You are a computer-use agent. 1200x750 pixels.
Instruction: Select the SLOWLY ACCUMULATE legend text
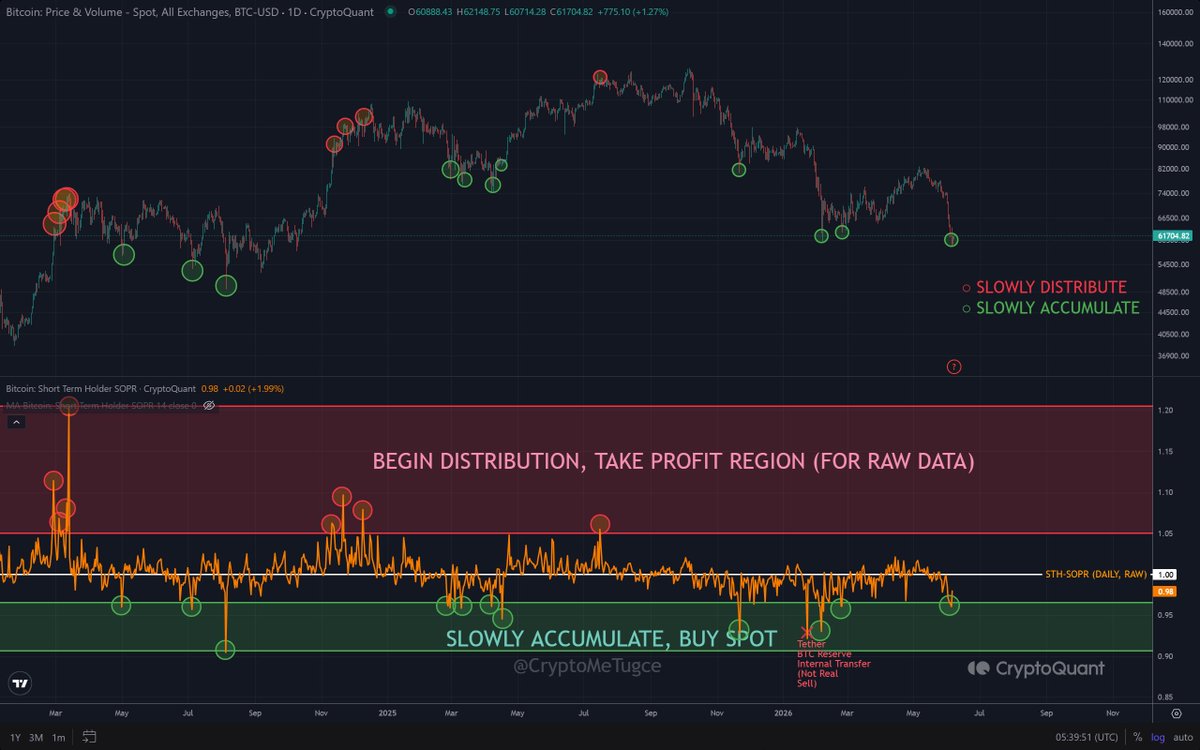click(1058, 308)
